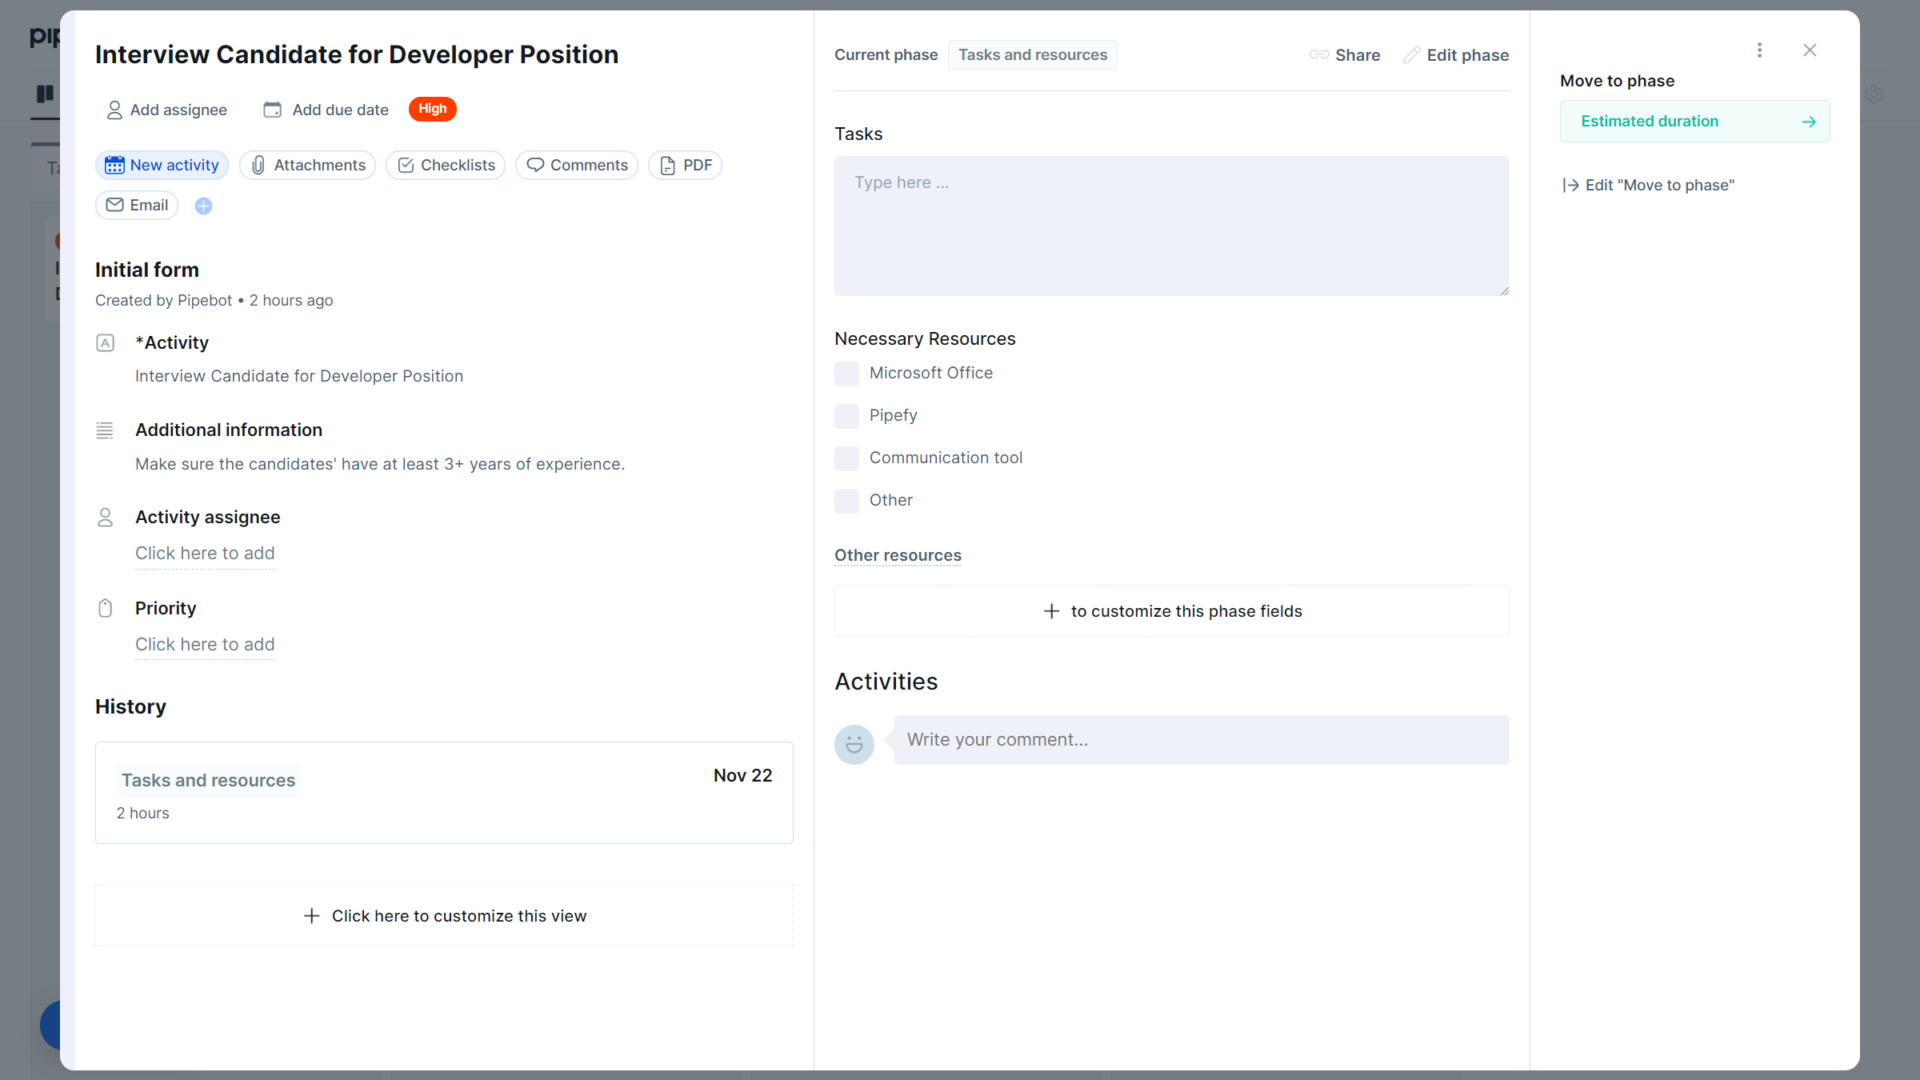Check the Communication tool resource
The height and width of the screenshot is (1080, 1920).
click(847, 458)
